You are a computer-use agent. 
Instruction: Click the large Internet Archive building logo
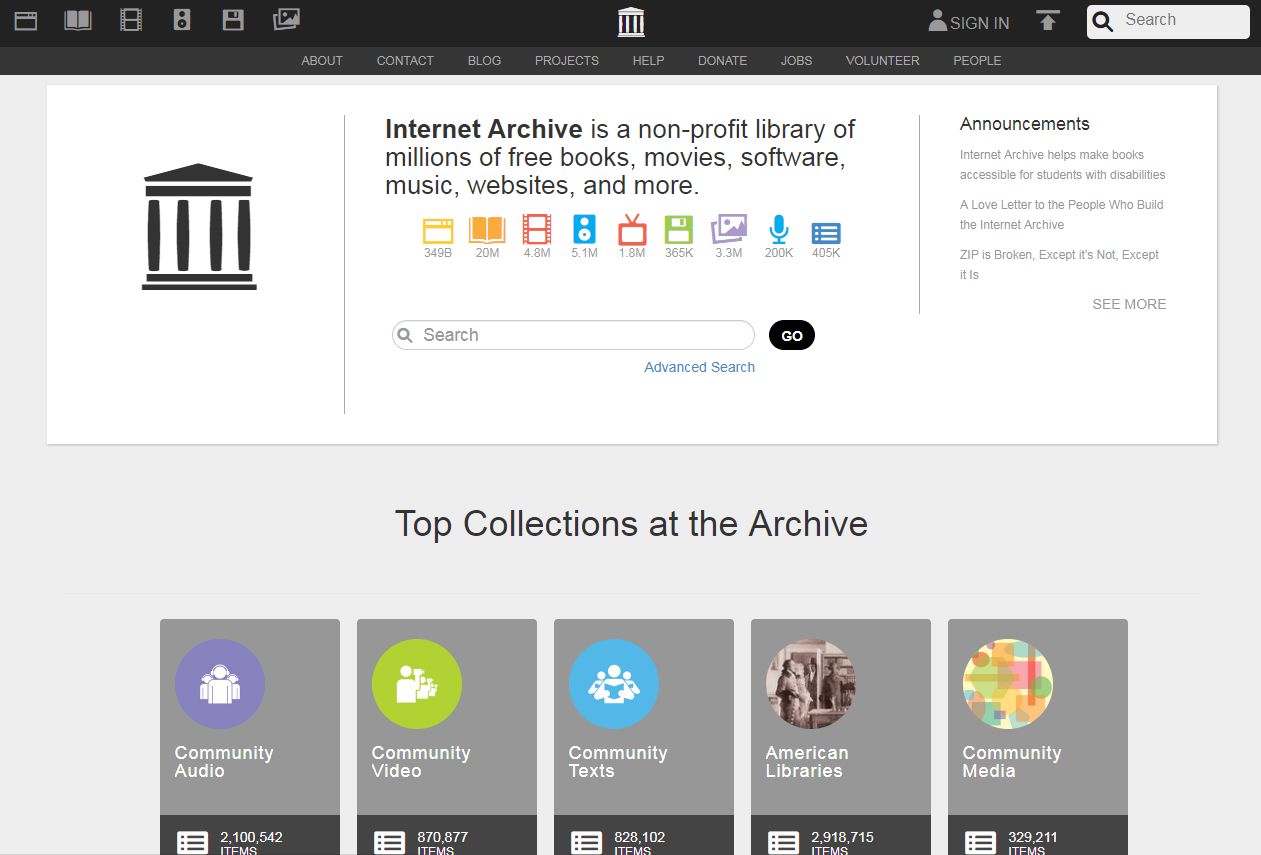[x=199, y=227]
